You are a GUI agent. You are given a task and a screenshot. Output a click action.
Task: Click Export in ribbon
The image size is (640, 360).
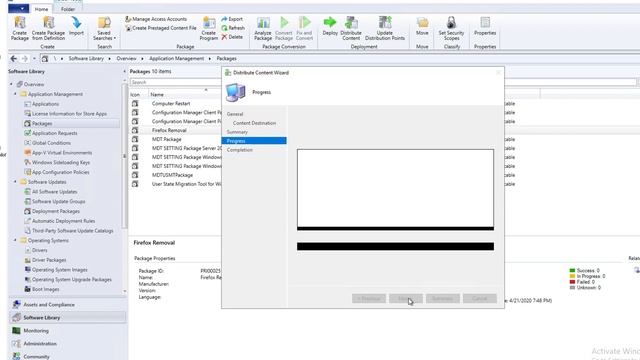[232, 19]
